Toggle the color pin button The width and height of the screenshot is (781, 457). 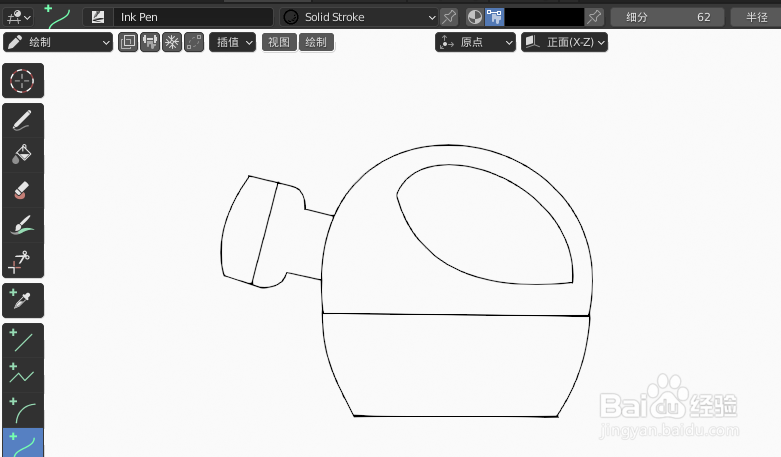pos(594,17)
